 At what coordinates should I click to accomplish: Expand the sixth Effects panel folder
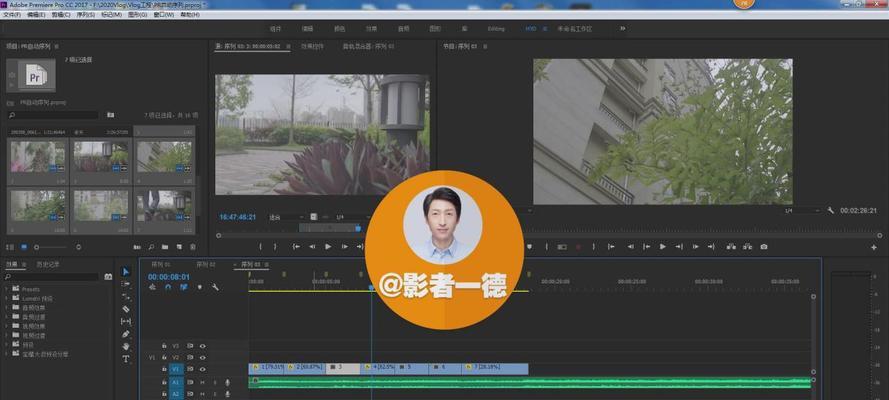(7, 335)
